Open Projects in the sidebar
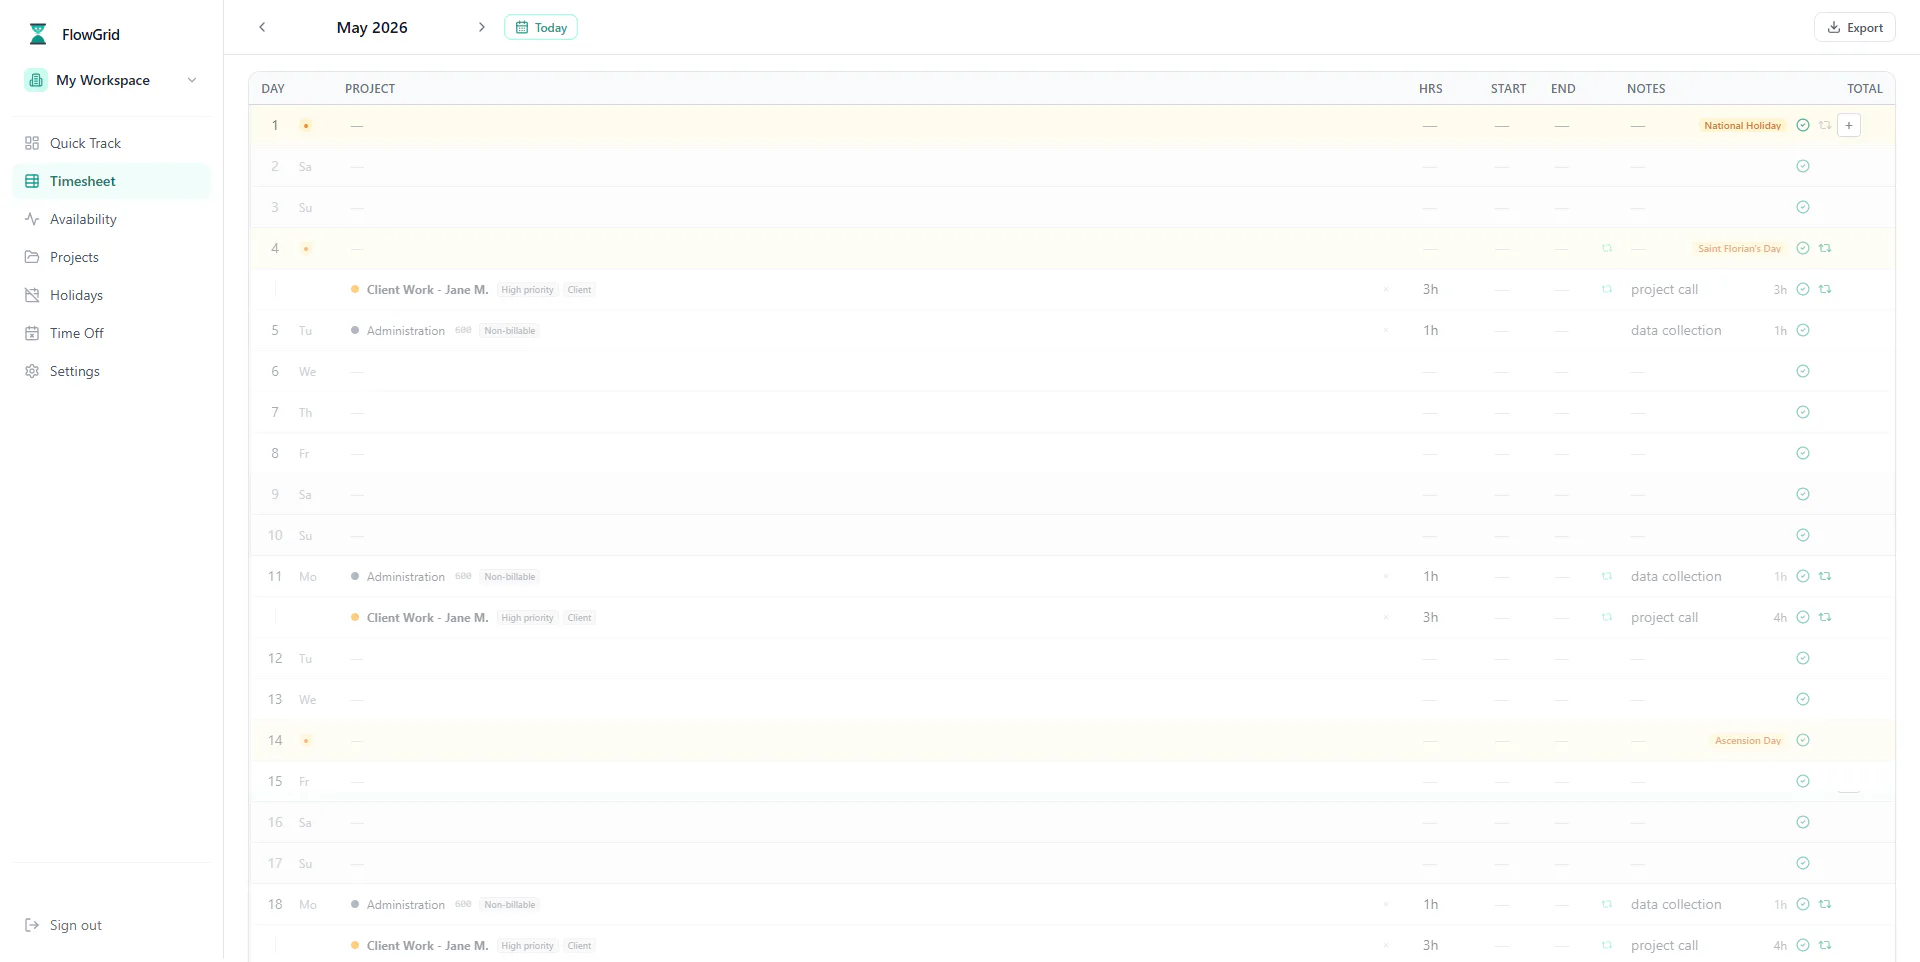This screenshot has height=962, width=1920. coord(111,257)
